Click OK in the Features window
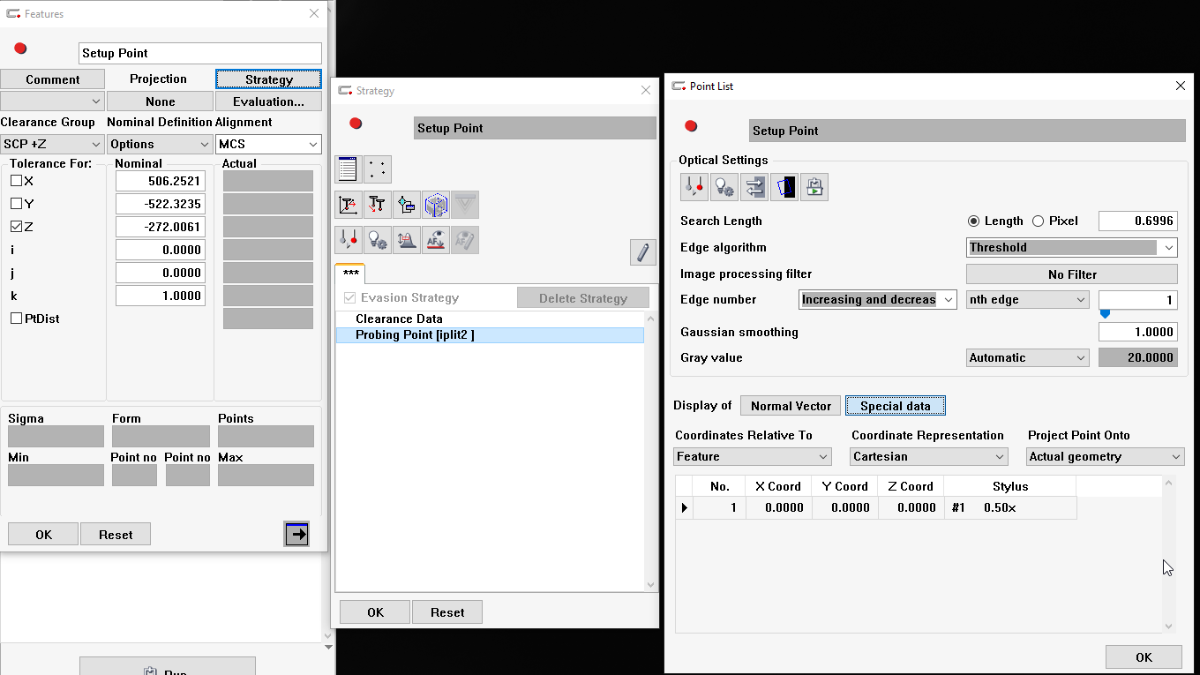The height and width of the screenshot is (675, 1200). pos(43,534)
